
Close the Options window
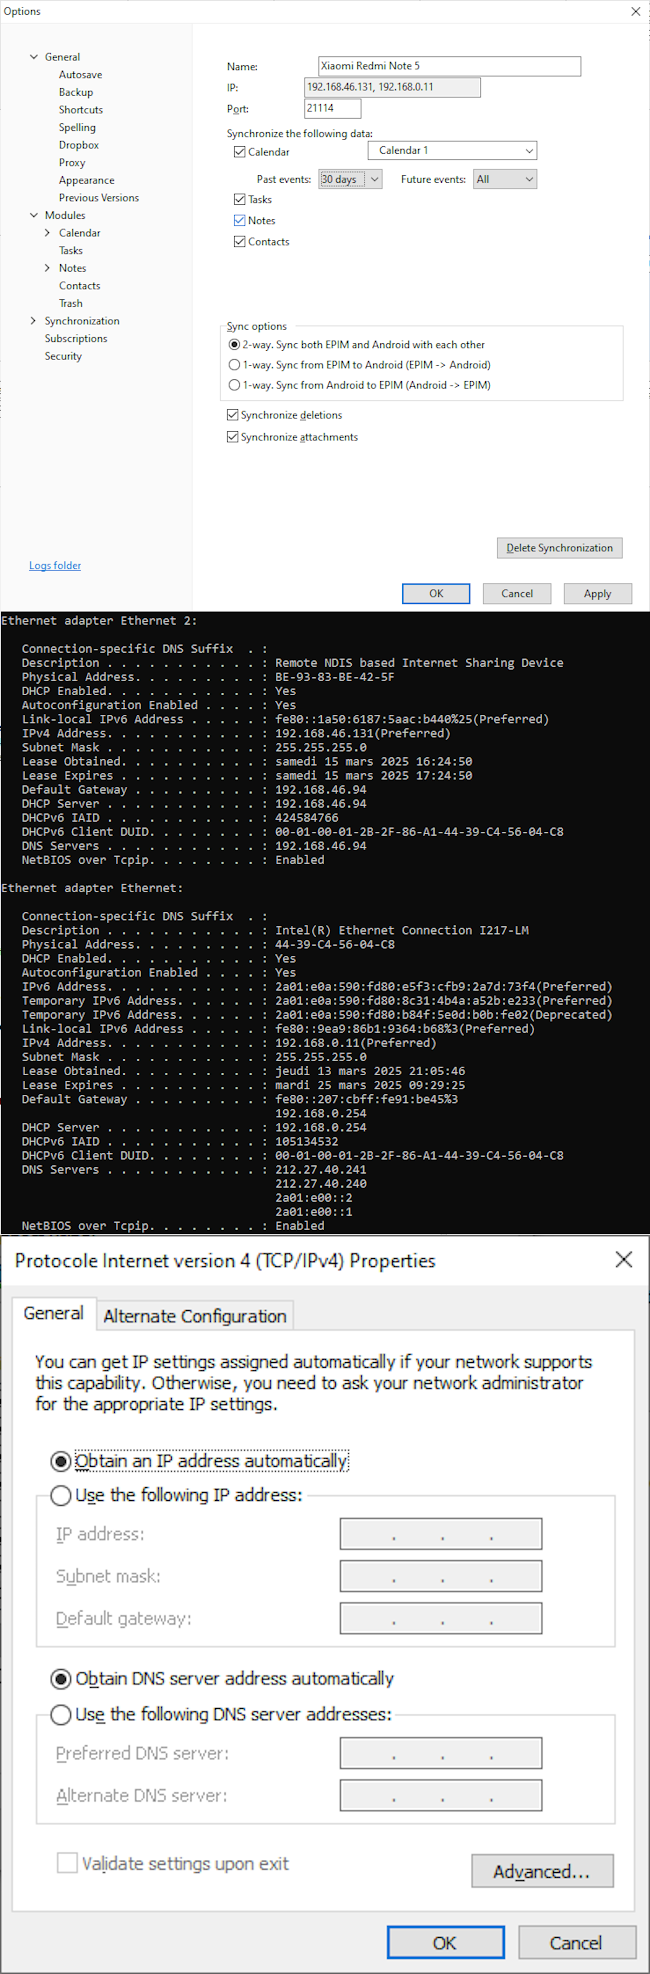[635, 11]
